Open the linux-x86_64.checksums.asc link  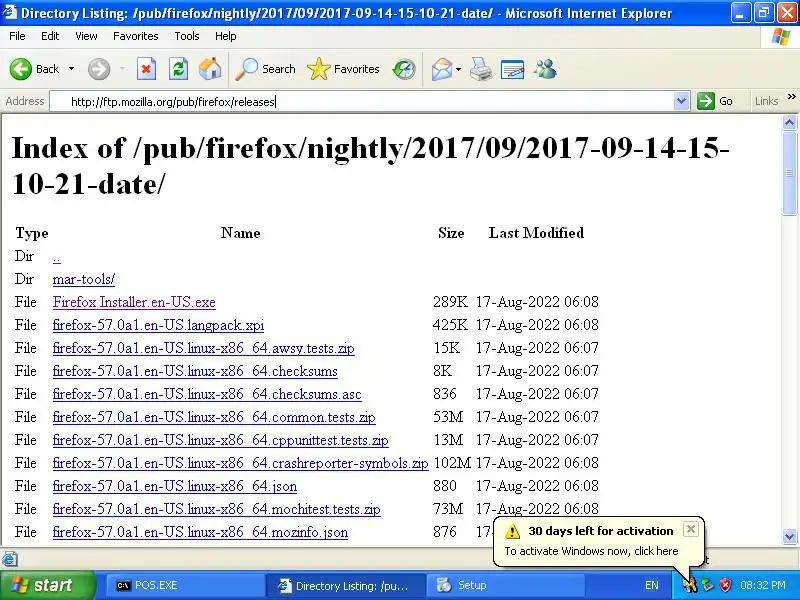[x=207, y=394]
